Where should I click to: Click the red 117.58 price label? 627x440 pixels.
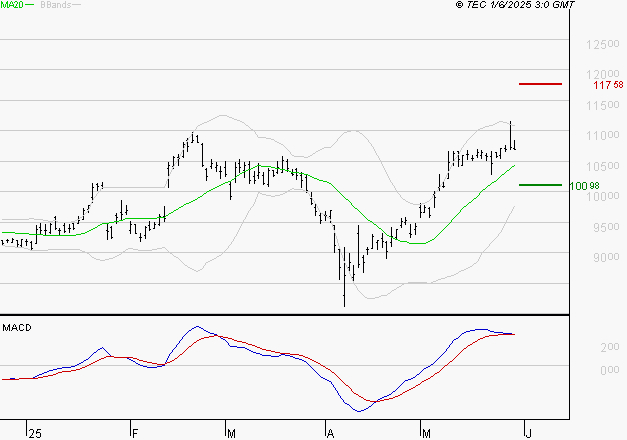tap(608, 85)
